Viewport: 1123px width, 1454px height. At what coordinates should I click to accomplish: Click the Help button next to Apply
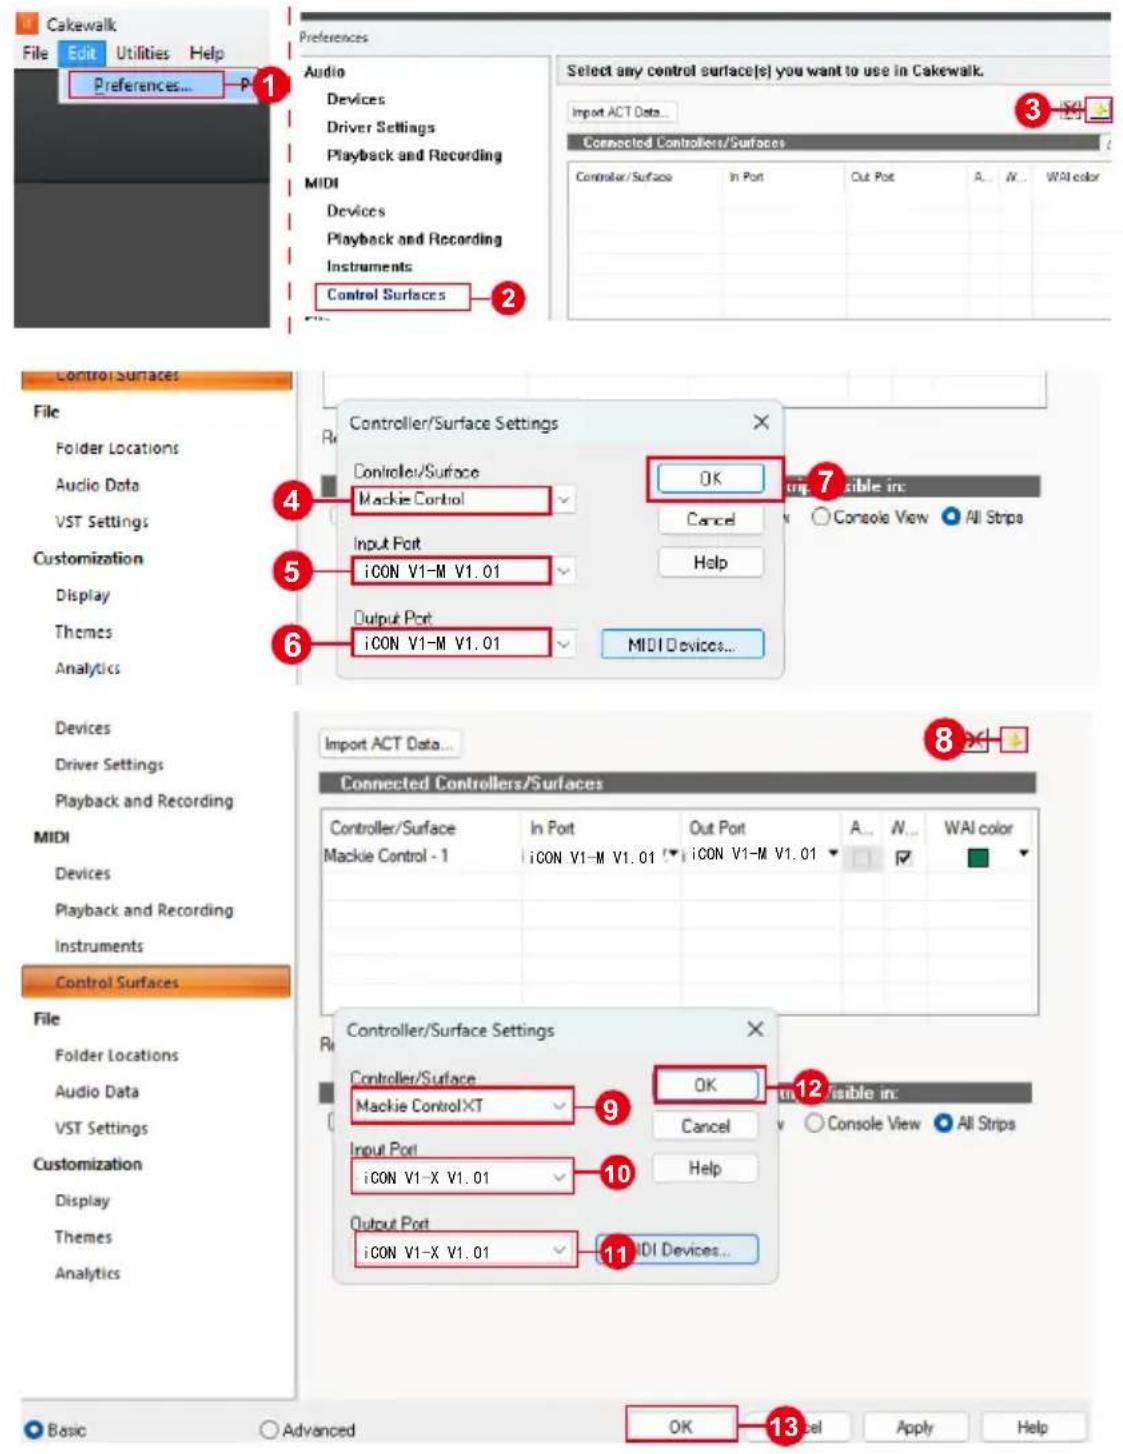pyautogui.click(x=1033, y=1427)
